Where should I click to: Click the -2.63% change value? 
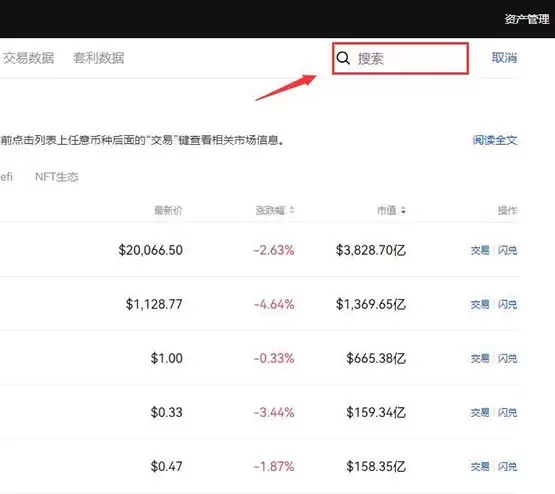tap(274, 251)
